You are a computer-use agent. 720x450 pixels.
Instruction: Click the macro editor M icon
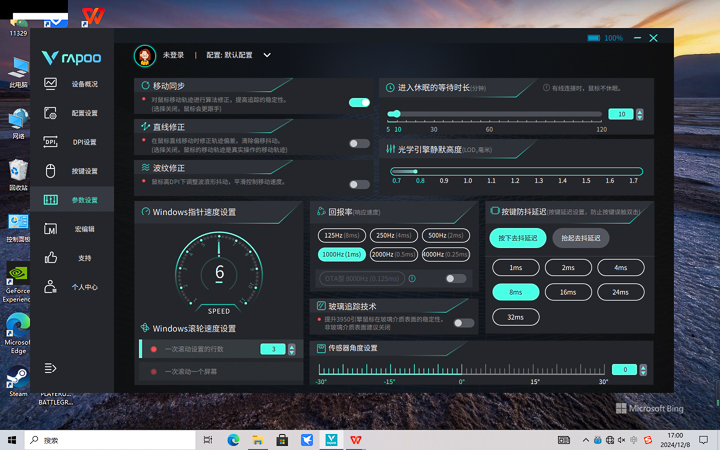(51, 229)
